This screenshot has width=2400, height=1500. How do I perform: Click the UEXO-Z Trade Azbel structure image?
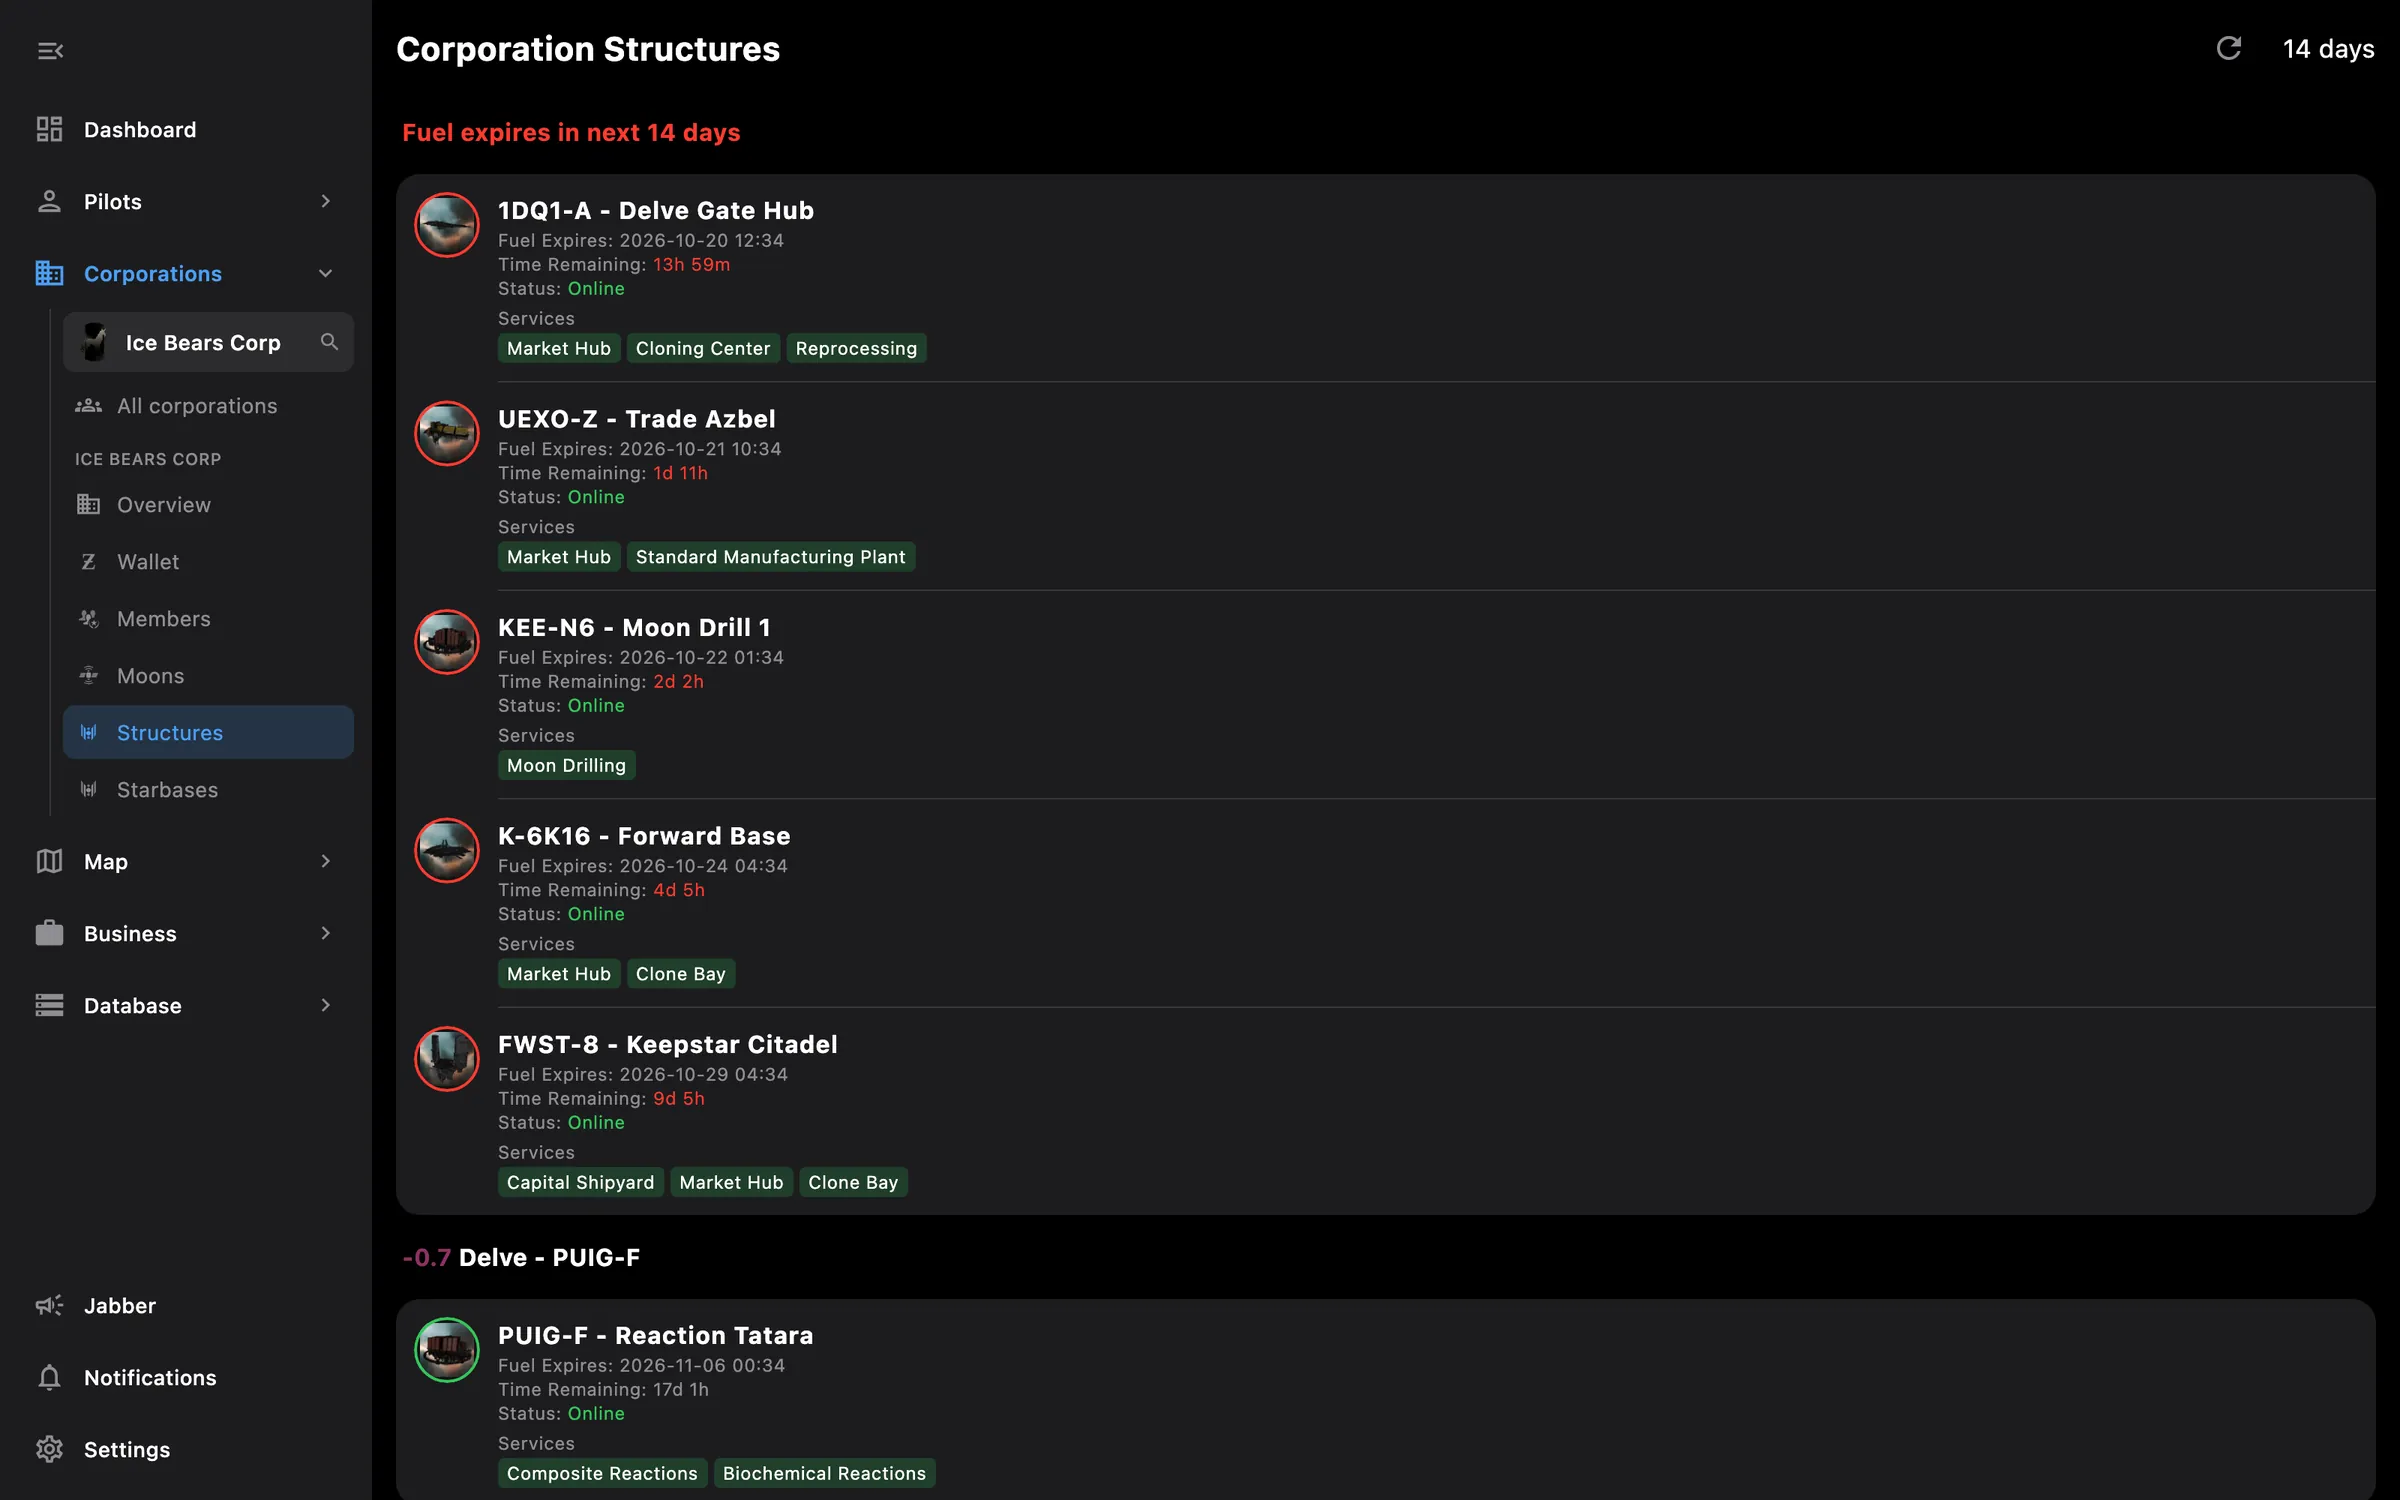click(447, 433)
